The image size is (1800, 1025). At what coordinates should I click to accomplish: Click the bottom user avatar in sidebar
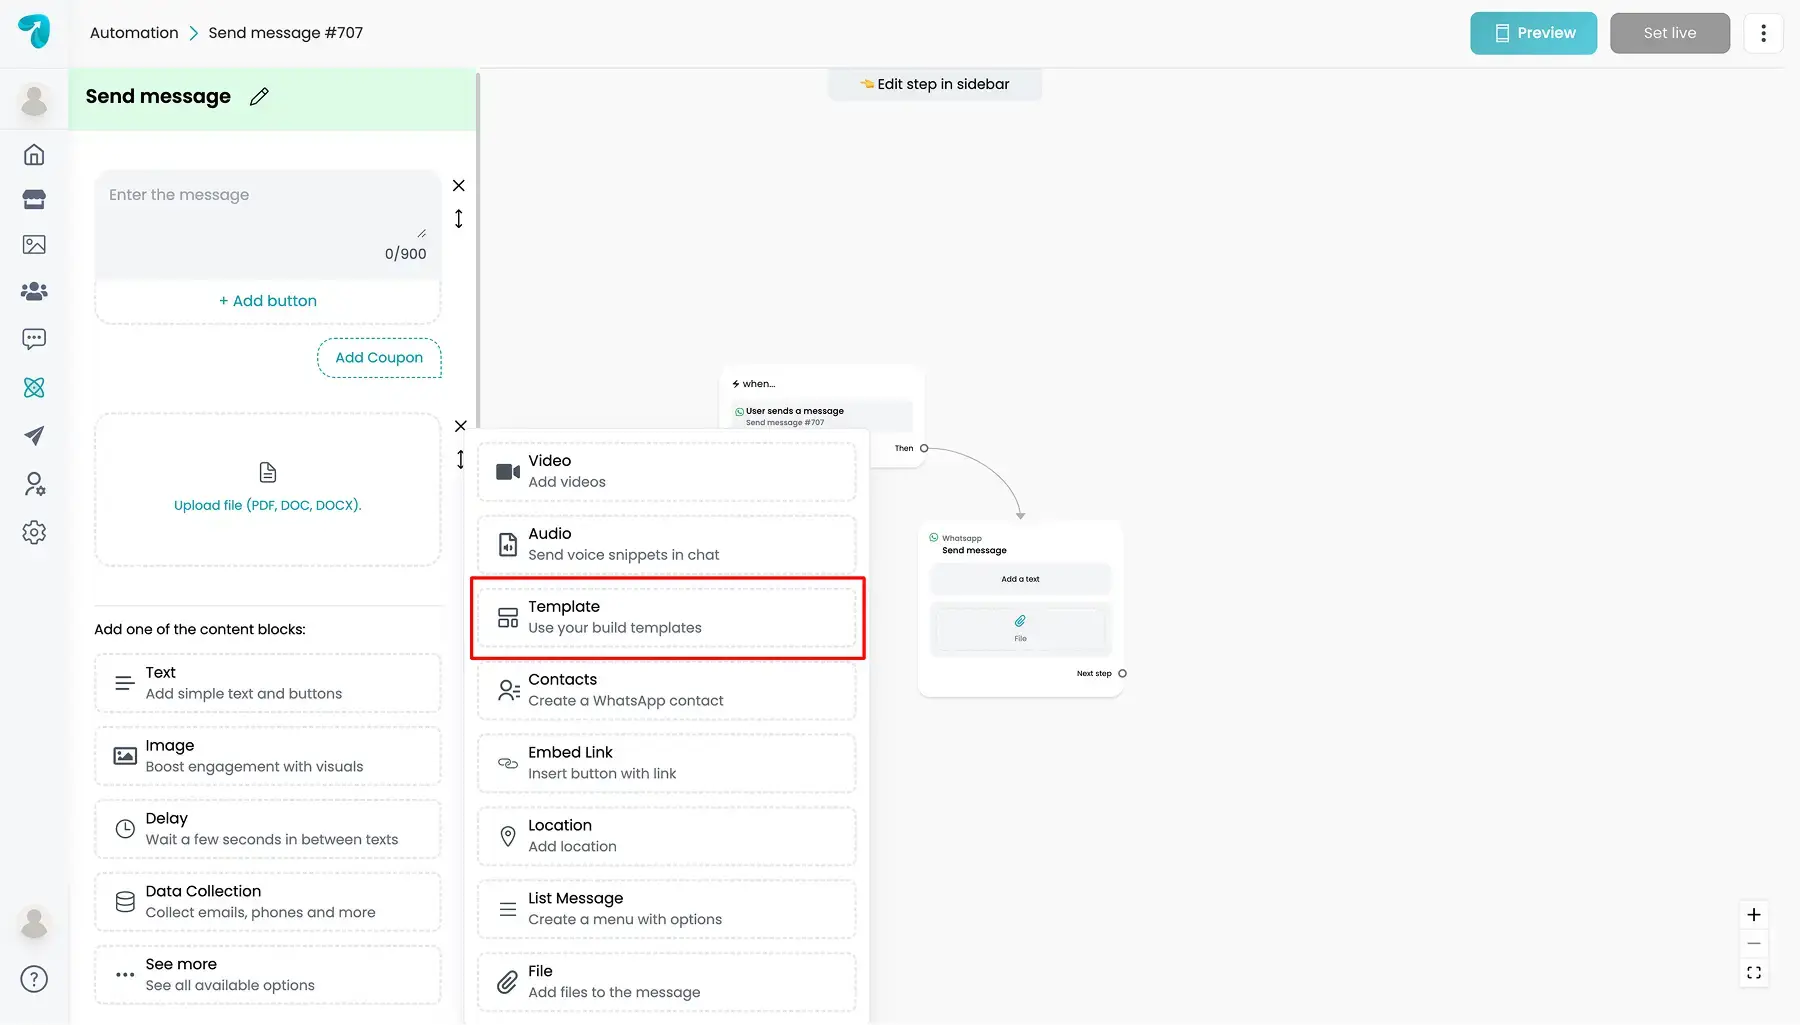coord(34,922)
